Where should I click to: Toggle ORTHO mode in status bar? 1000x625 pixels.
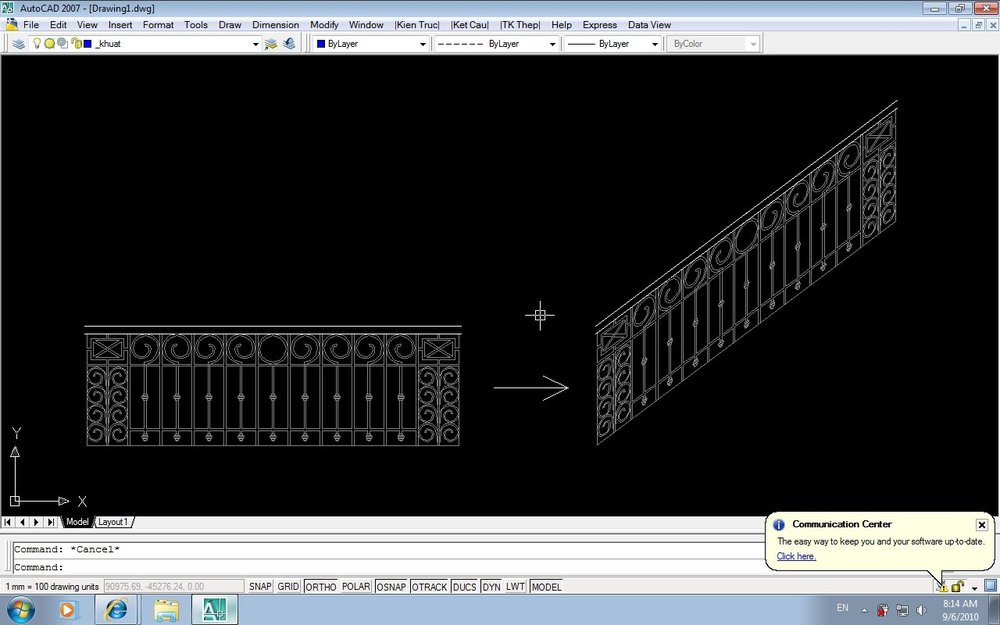321,587
